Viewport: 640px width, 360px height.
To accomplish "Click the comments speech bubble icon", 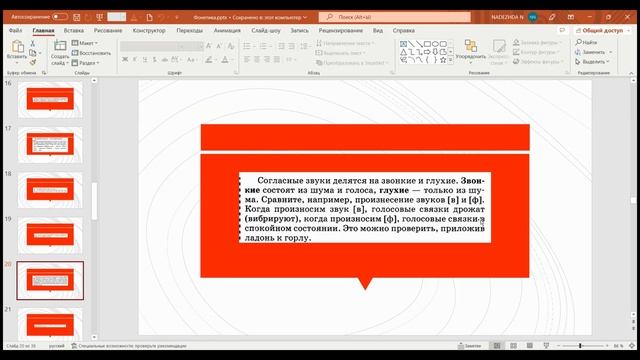I will tap(562, 31).
